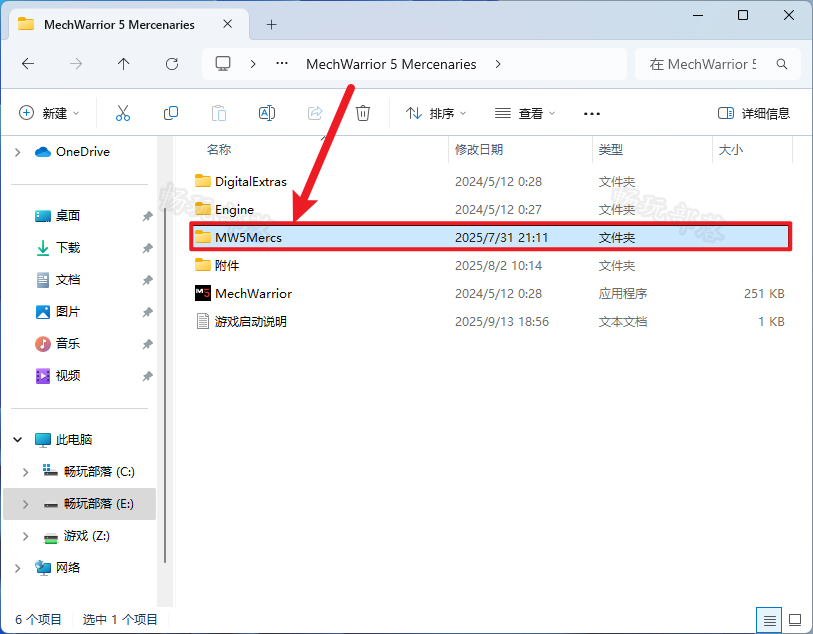This screenshot has width=813, height=634.
Task: Open the 查看 view dropdown
Action: click(525, 113)
